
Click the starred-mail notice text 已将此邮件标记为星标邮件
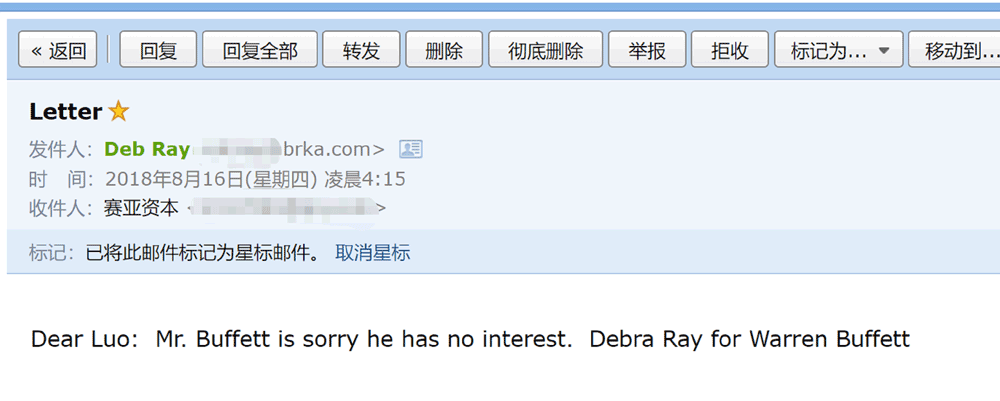[203, 253]
